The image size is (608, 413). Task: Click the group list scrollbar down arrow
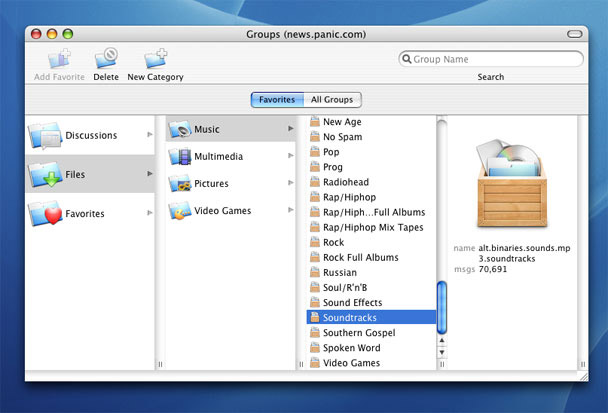[x=442, y=353]
